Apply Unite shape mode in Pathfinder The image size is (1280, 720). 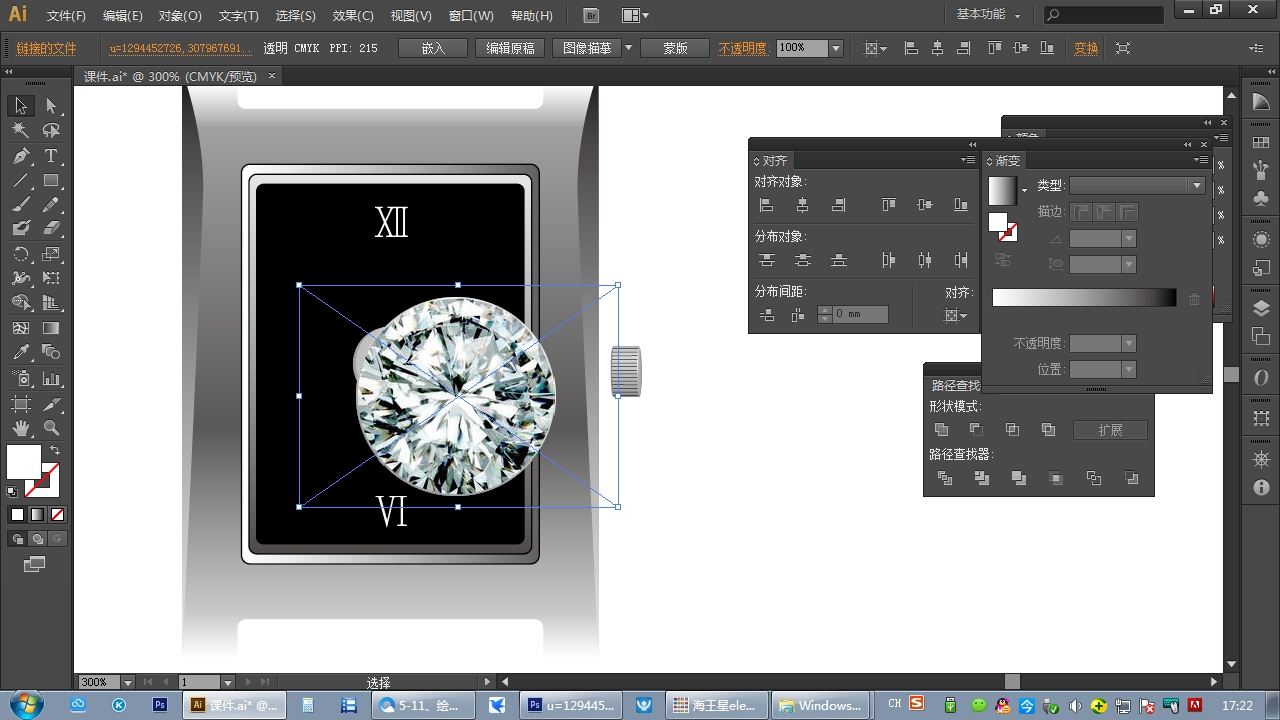click(x=941, y=430)
